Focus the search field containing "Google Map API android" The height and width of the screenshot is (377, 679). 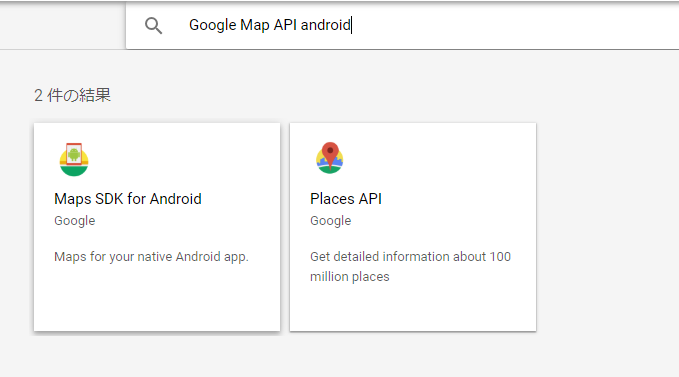[402, 26]
